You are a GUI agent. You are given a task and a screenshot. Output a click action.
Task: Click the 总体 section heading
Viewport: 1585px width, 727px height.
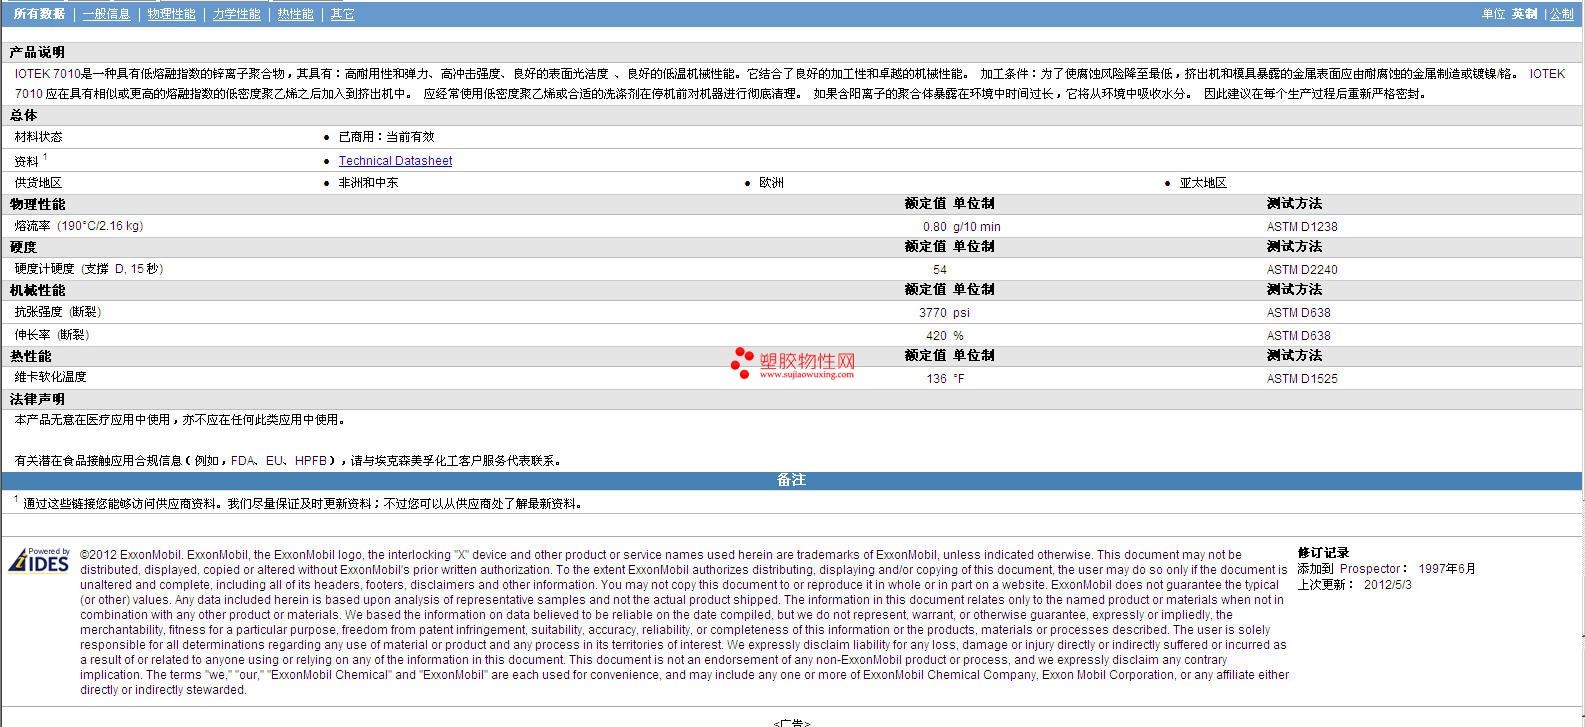point(23,115)
